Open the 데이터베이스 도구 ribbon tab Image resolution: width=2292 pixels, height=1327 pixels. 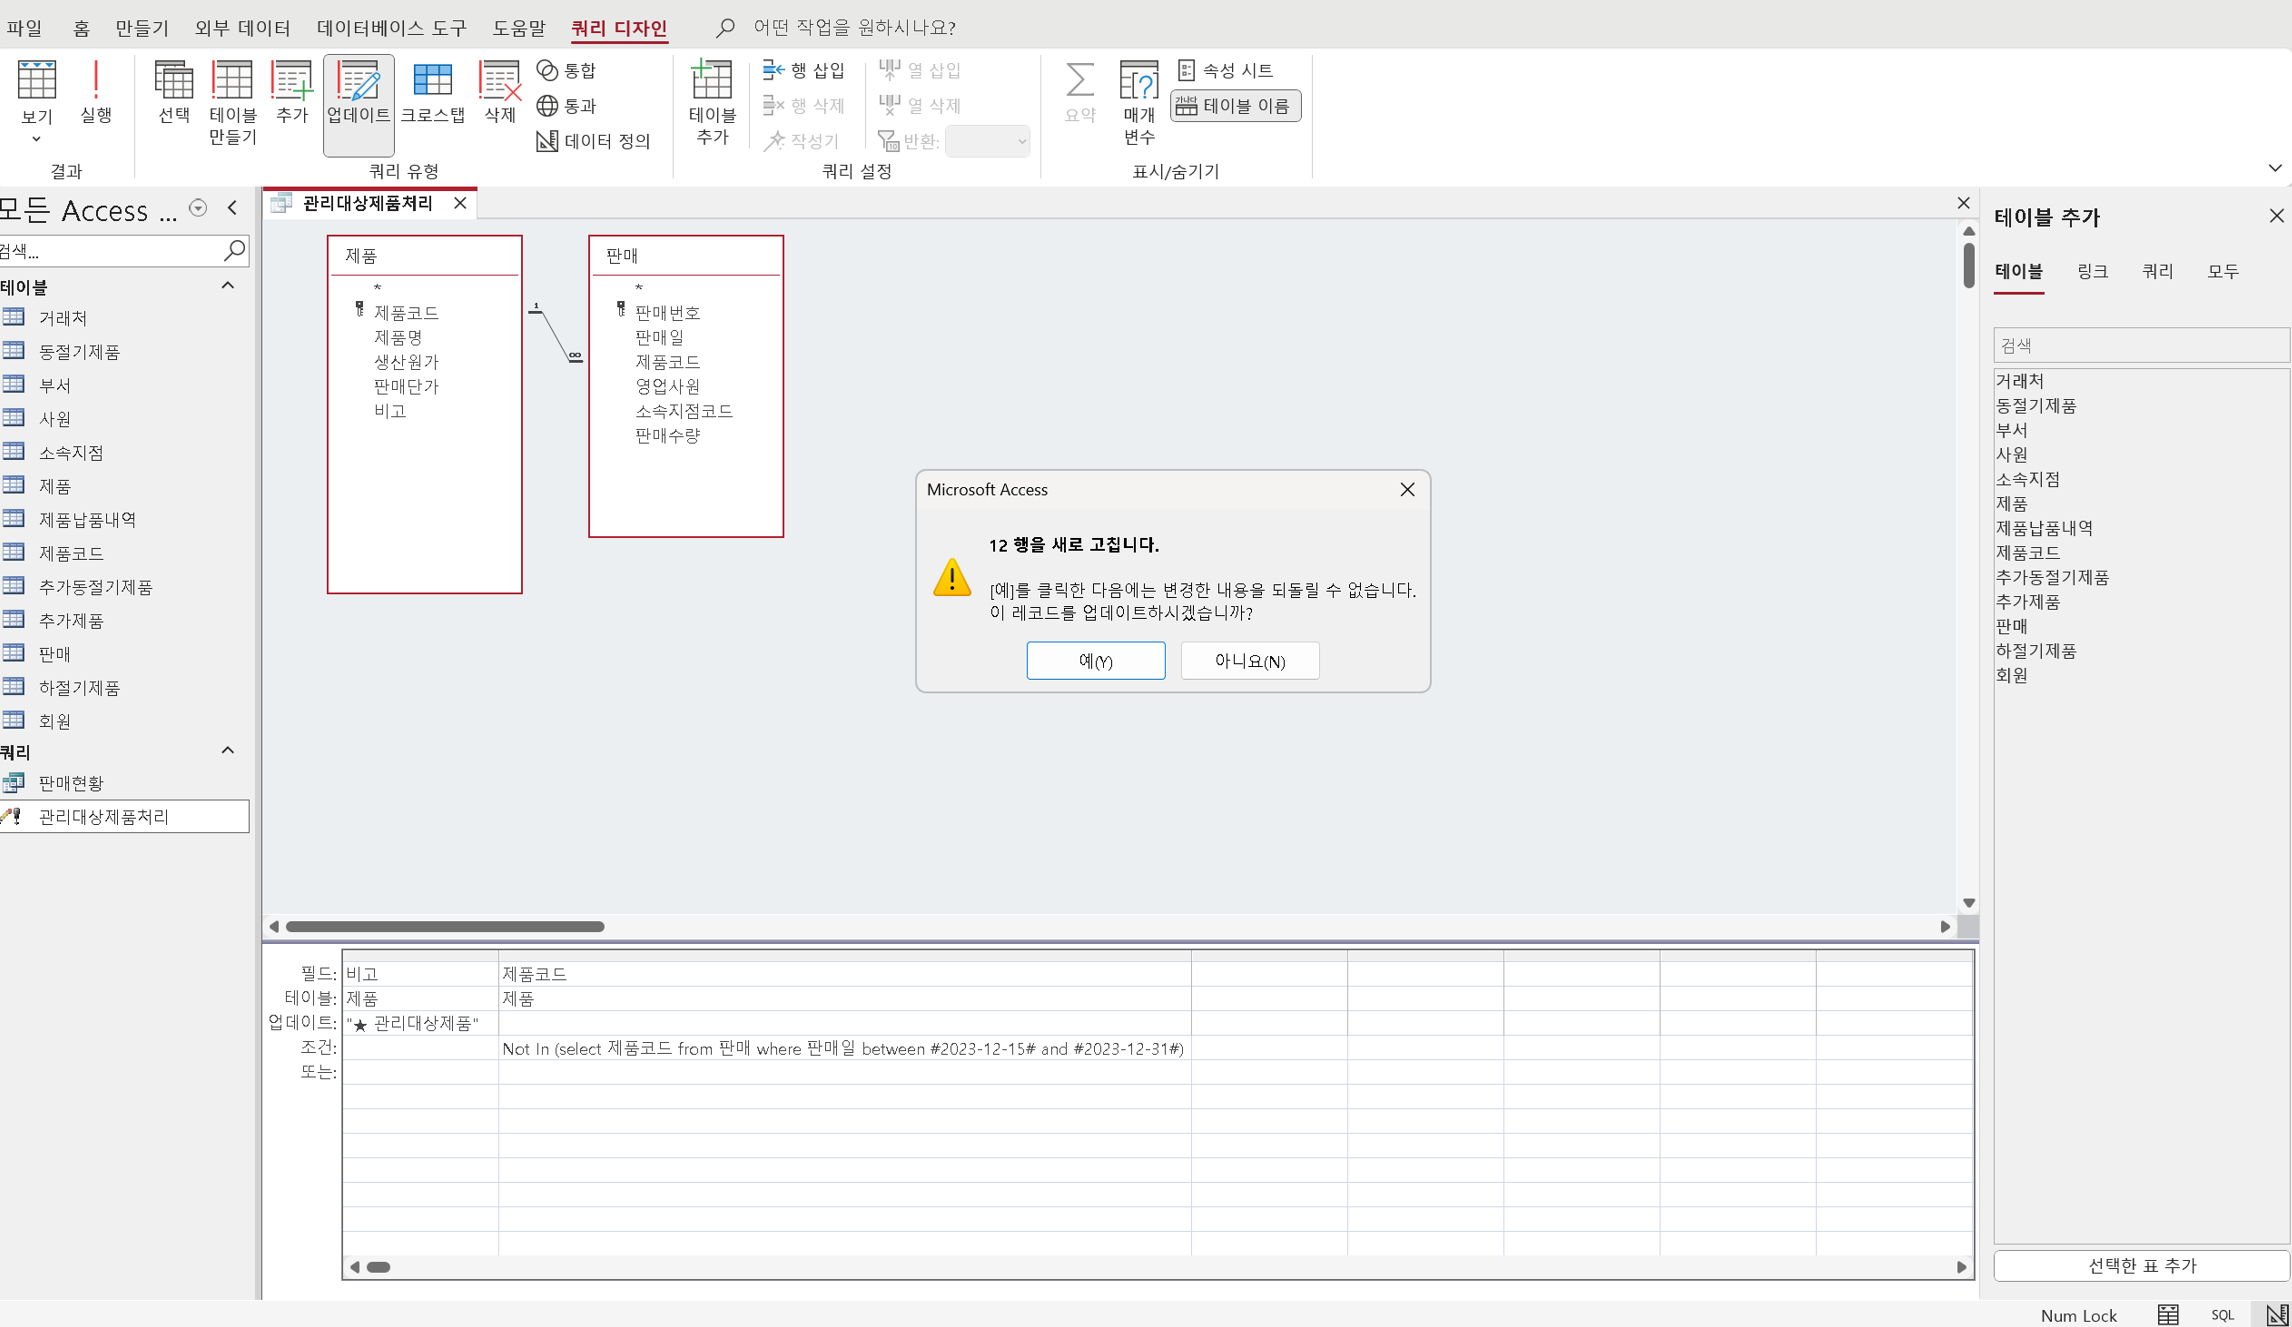point(391,27)
